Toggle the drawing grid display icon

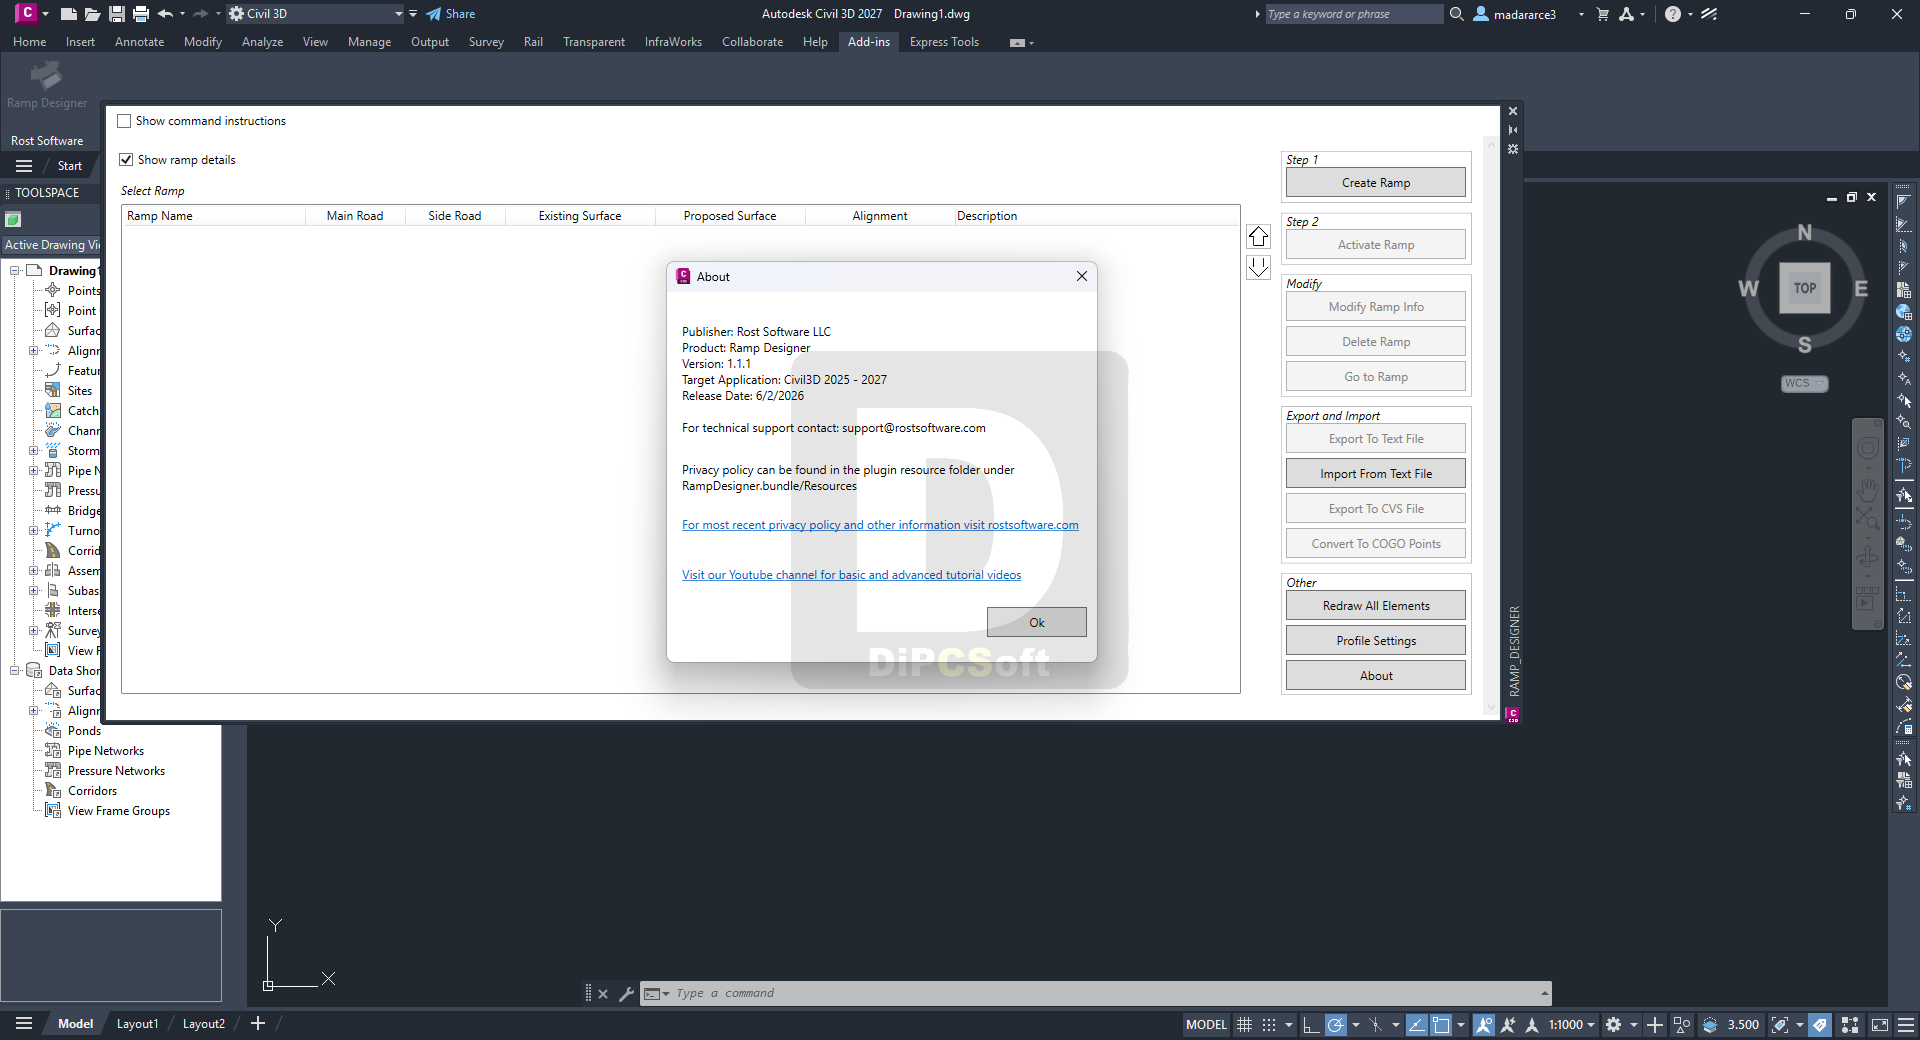click(x=1244, y=1024)
